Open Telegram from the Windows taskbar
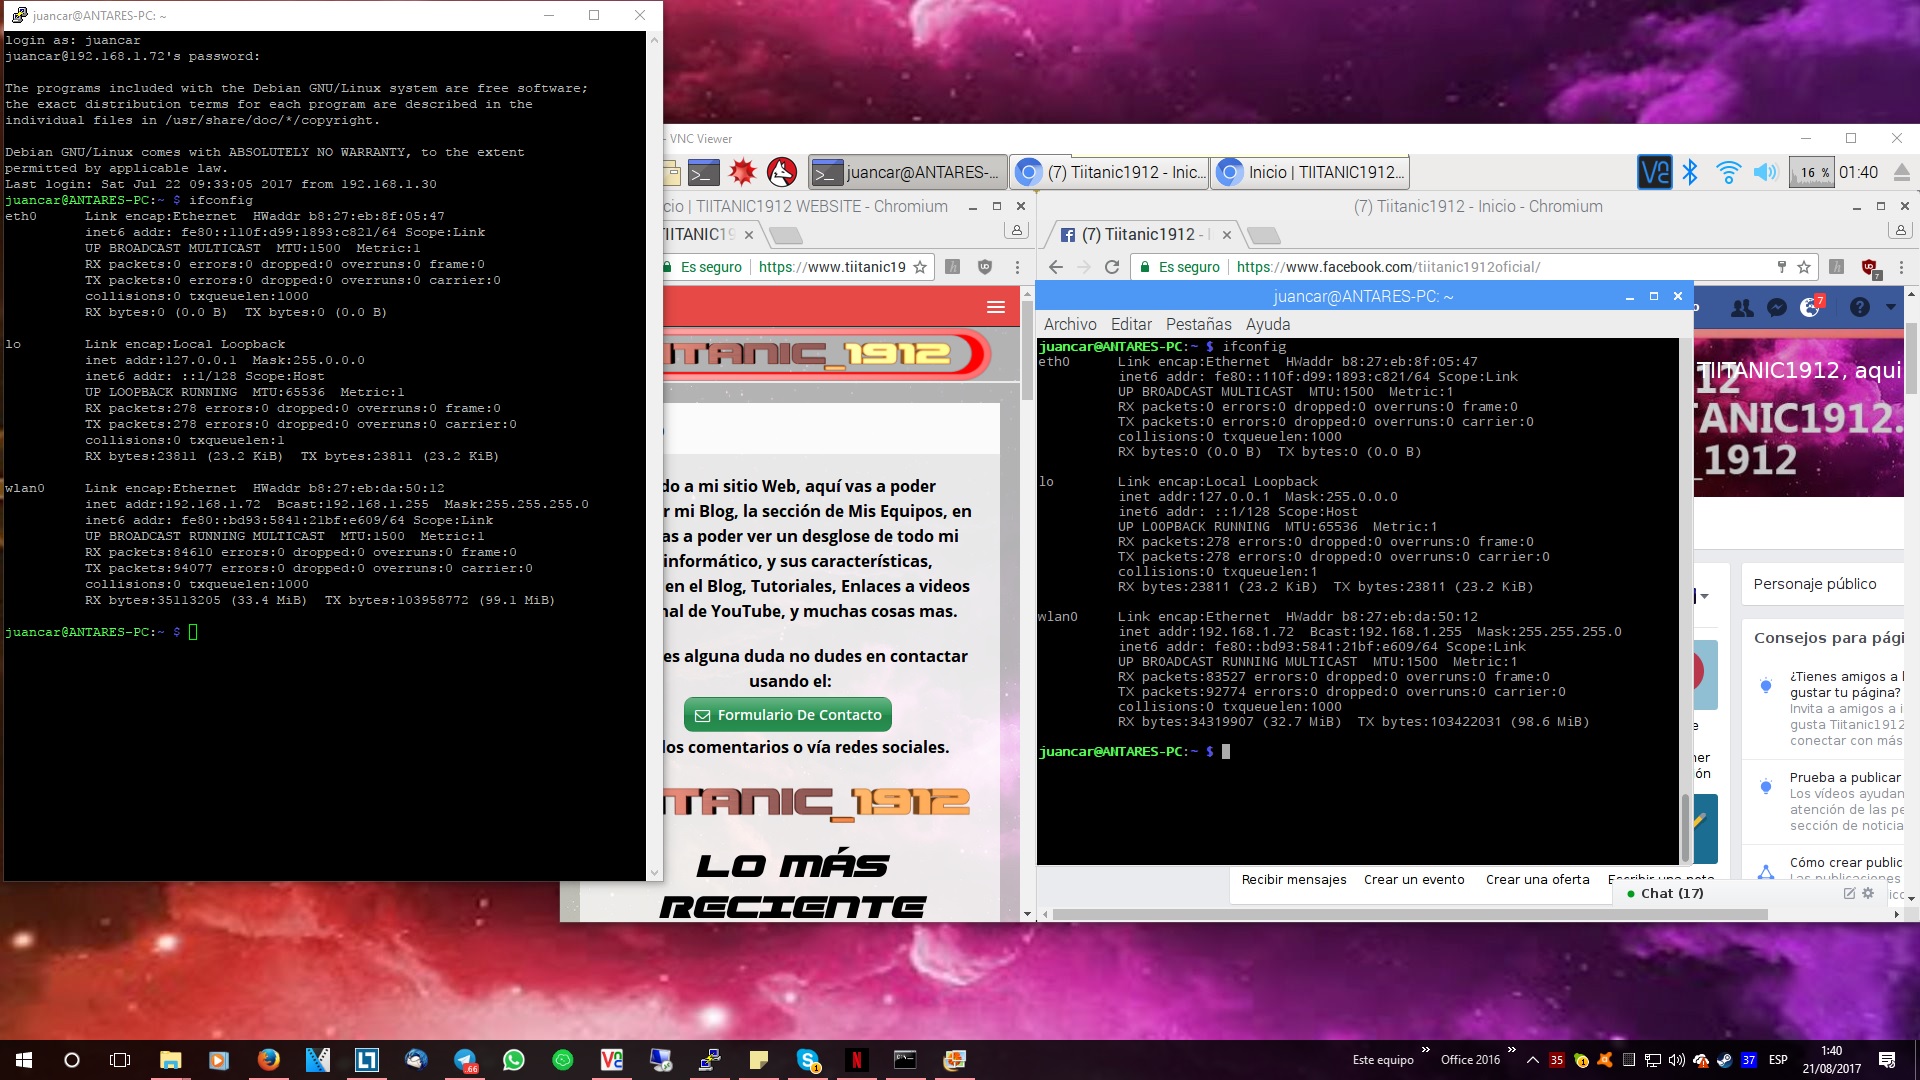The image size is (1920, 1080). tap(465, 1060)
